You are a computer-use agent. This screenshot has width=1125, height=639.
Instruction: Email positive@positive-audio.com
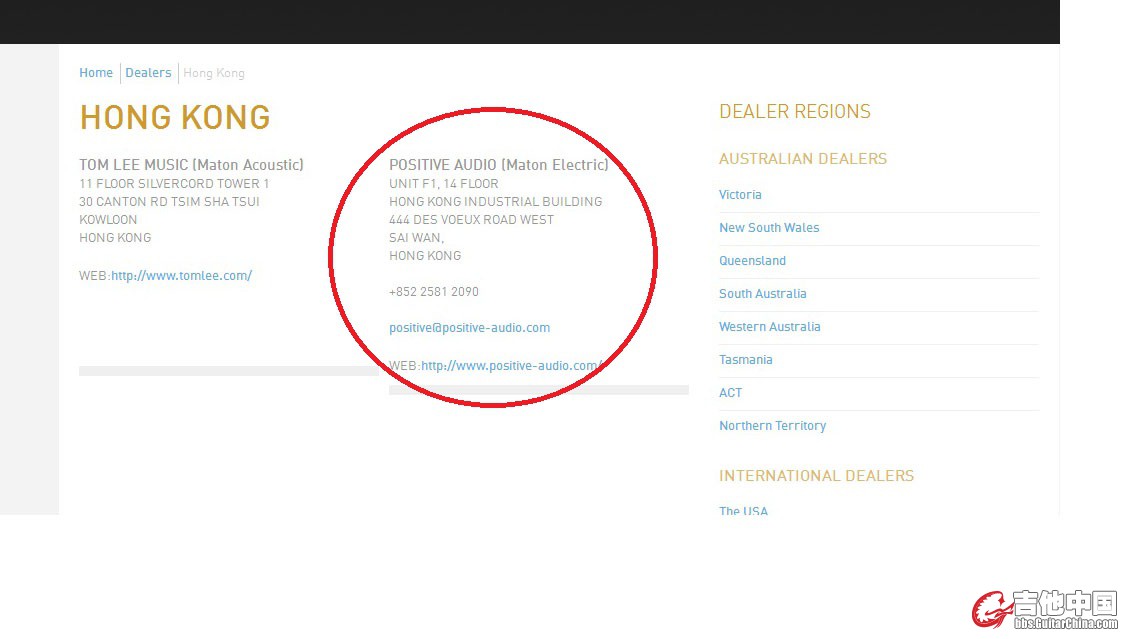tap(469, 328)
